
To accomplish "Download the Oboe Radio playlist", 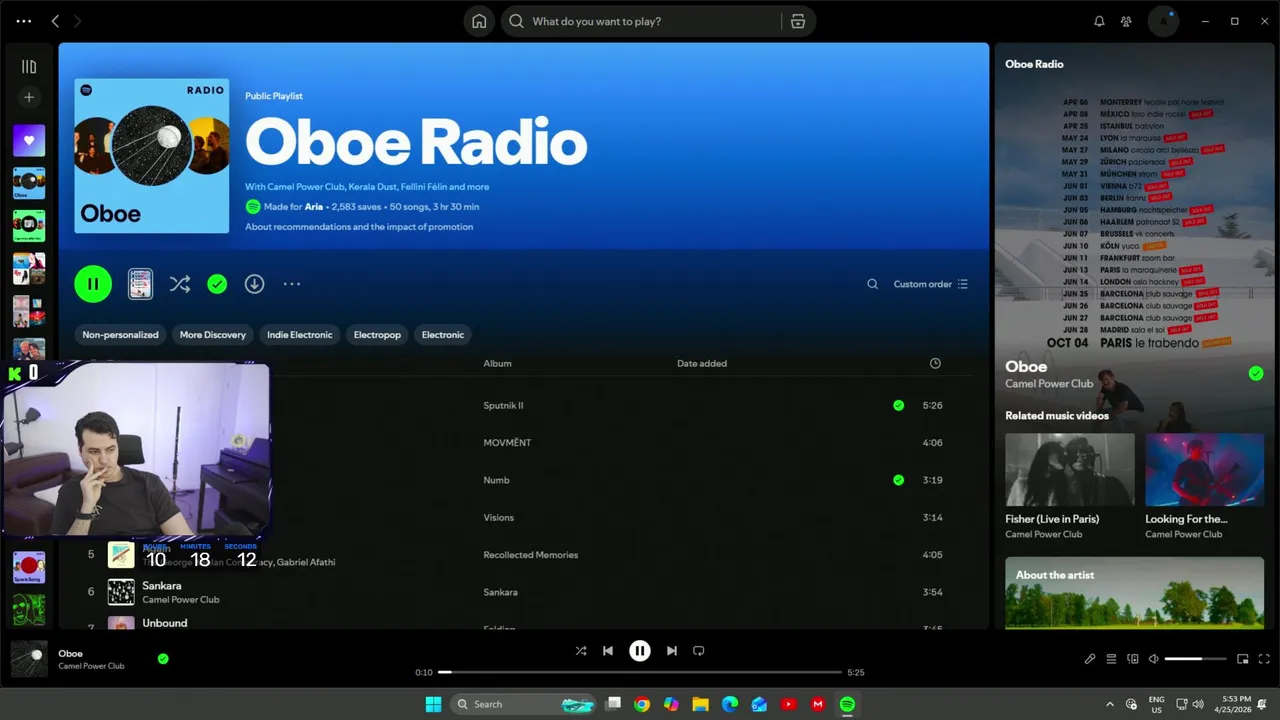I will click(254, 284).
